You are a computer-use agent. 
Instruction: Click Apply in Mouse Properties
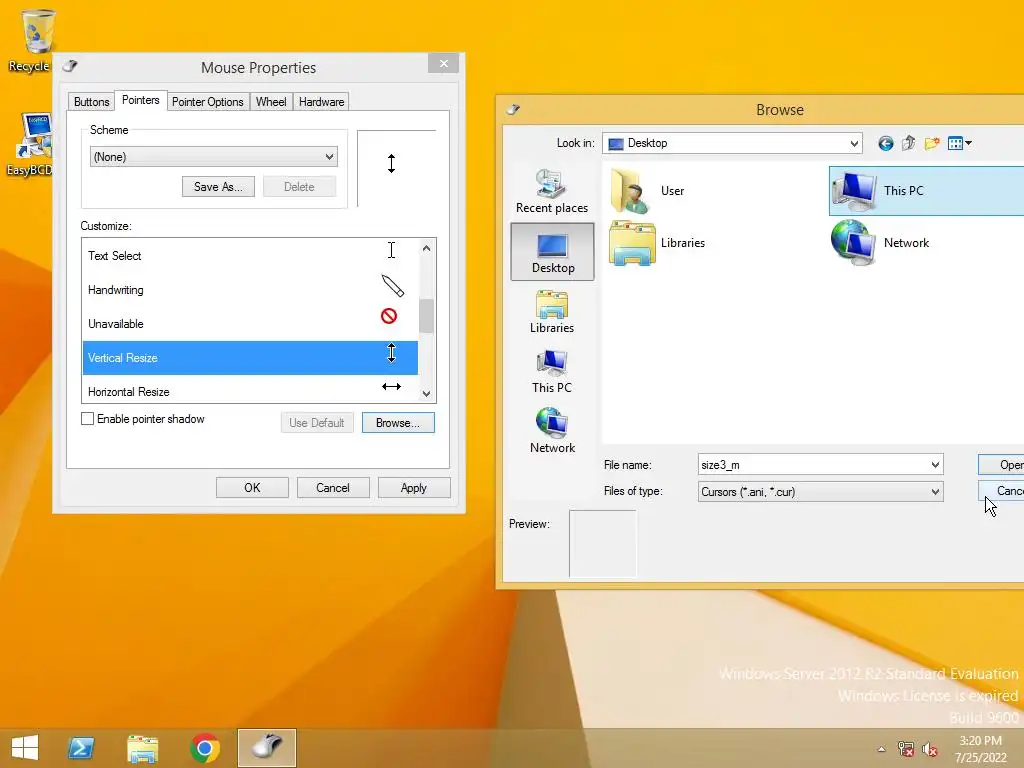(x=413, y=488)
